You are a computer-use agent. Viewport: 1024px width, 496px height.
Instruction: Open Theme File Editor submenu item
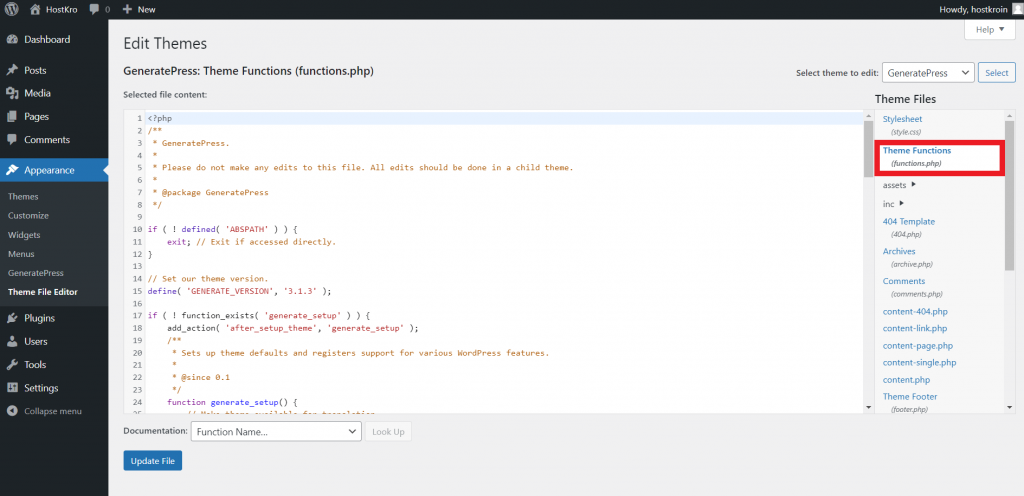pyautogui.click(x=43, y=292)
